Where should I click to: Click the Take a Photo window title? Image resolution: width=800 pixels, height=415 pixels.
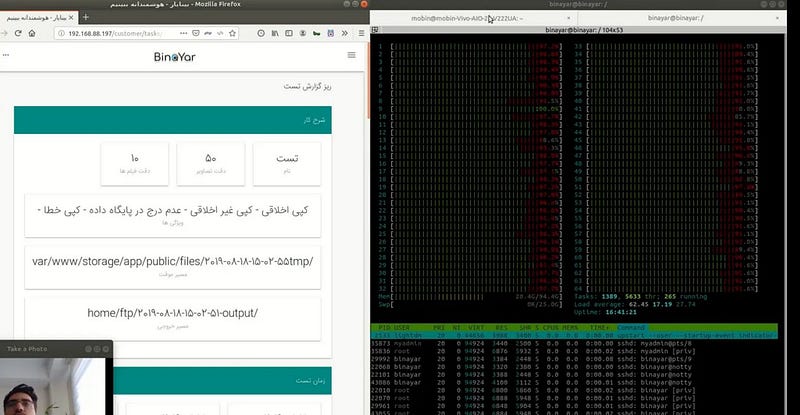tap(27, 349)
